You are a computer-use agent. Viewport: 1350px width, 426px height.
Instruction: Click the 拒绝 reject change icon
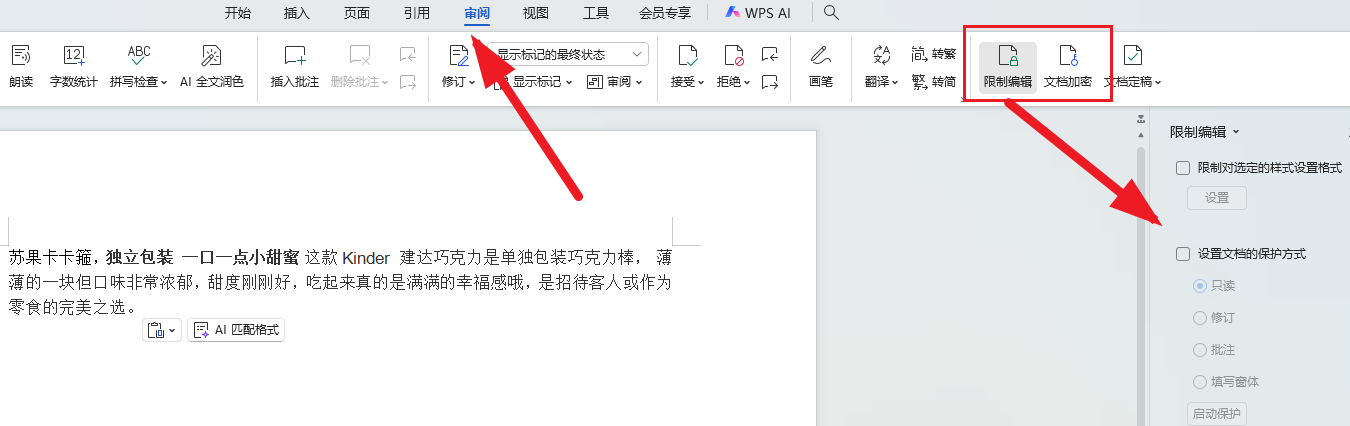click(734, 55)
